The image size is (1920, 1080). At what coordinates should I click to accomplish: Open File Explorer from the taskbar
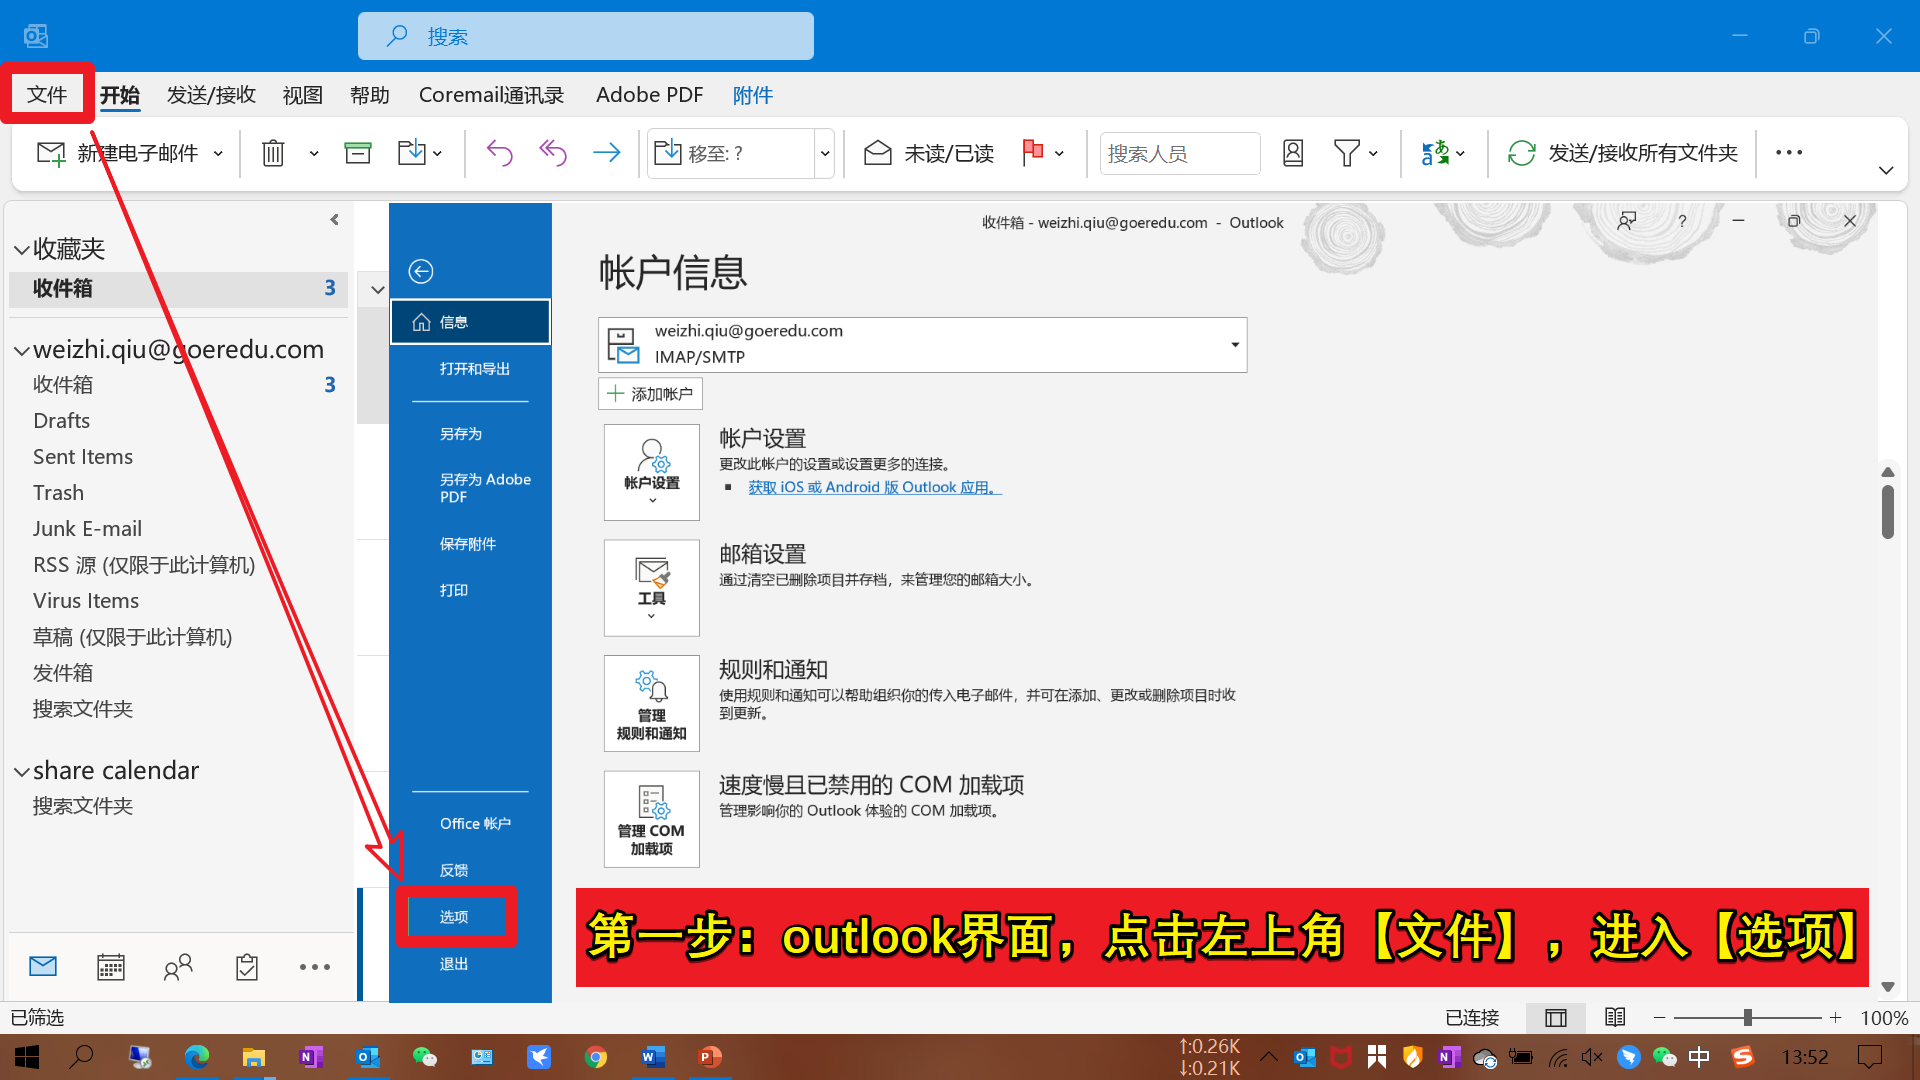pos(254,1057)
